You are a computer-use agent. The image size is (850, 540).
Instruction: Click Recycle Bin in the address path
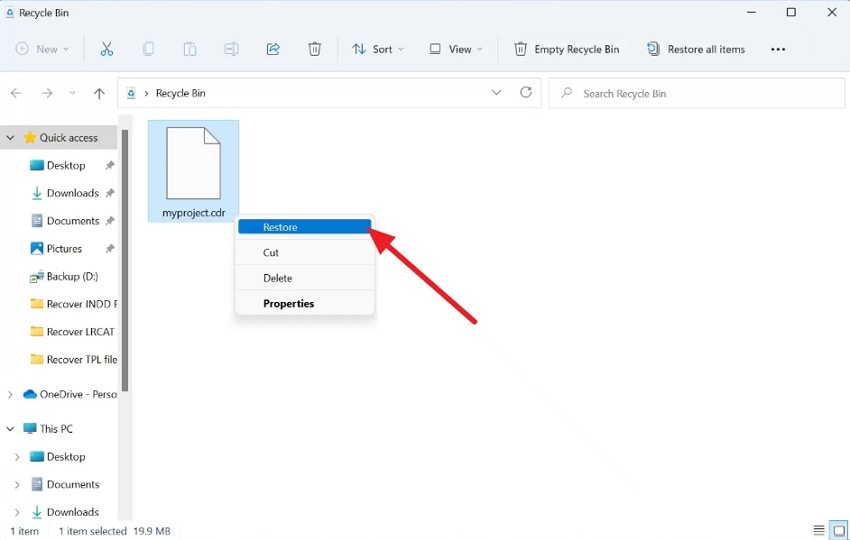[181, 93]
